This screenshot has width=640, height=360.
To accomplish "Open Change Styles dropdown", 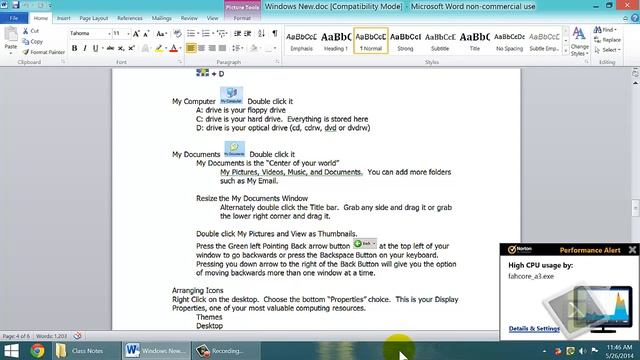I will click(x=580, y=42).
